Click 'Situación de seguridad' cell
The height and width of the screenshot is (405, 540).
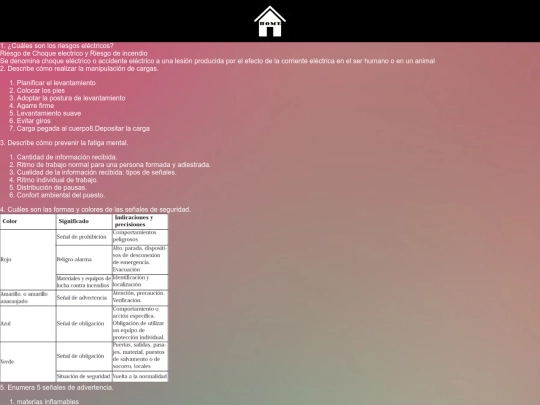tap(84, 376)
